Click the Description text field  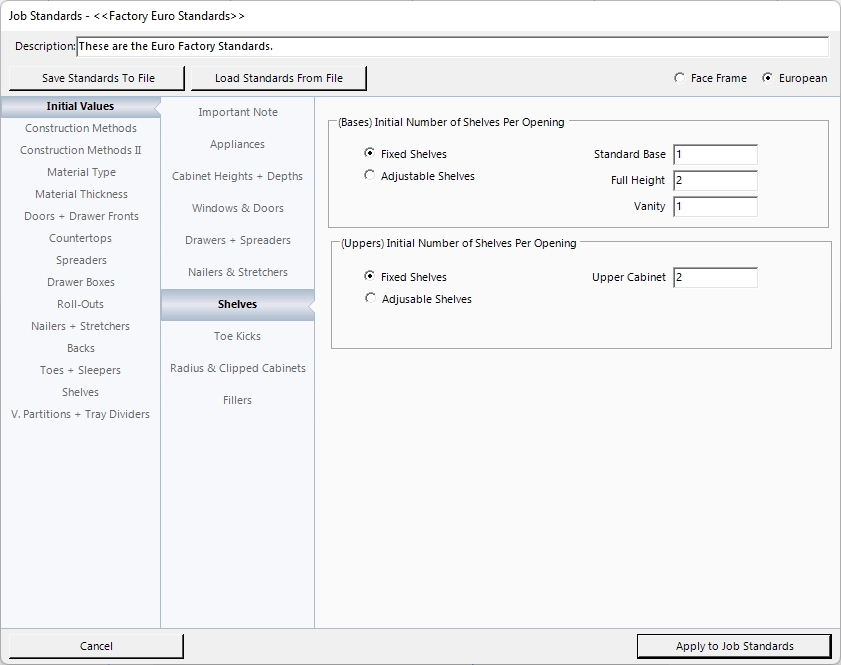point(452,47)
